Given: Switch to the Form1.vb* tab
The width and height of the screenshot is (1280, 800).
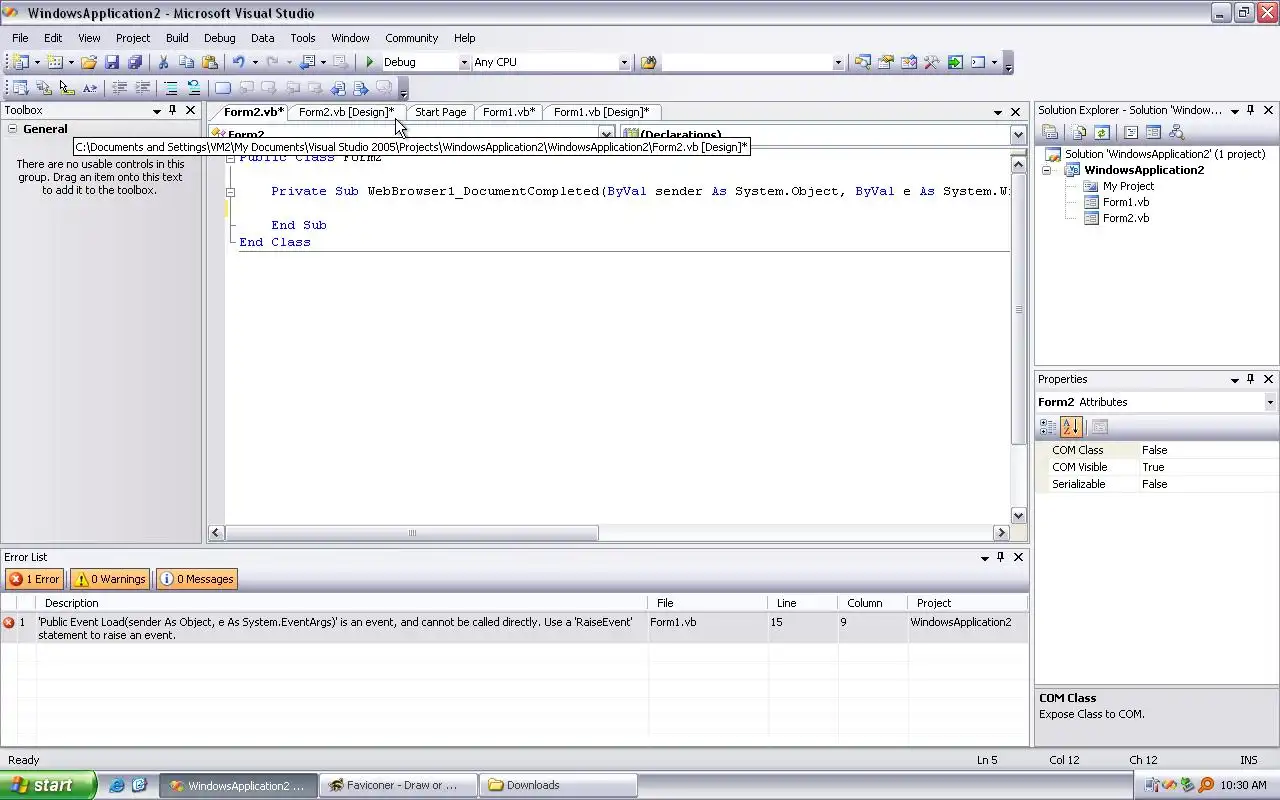Looking at the screenshot, I should pos(508,112).
